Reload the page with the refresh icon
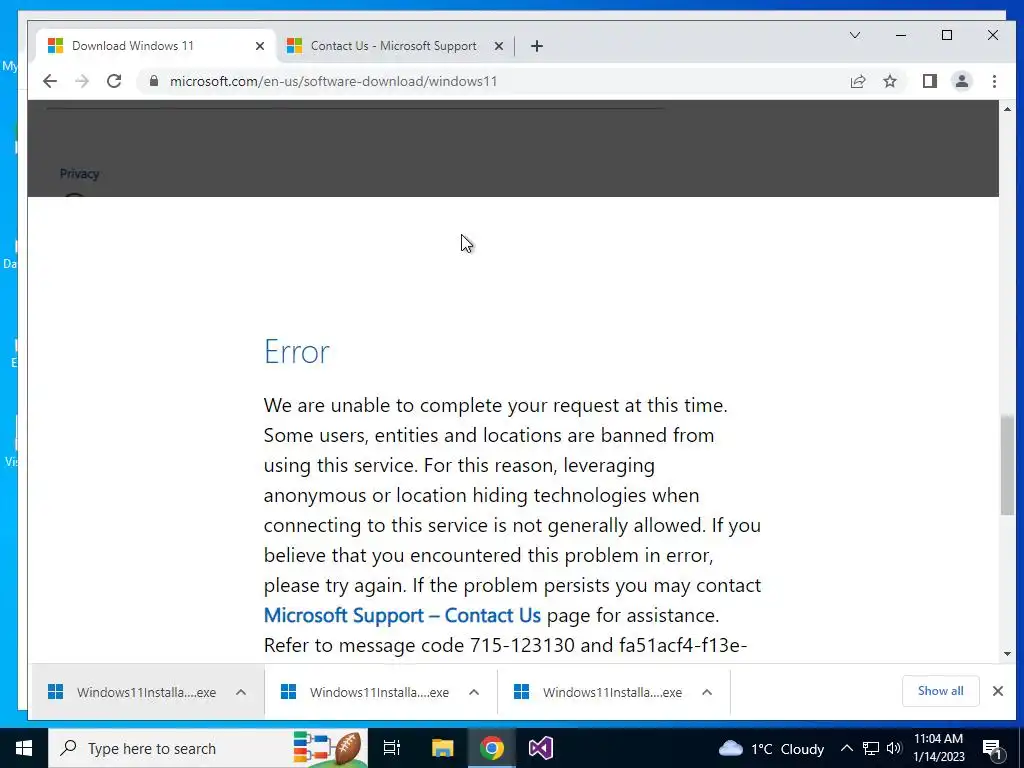1024x768 pixels. pyautogui.click(x=114, y=81)
